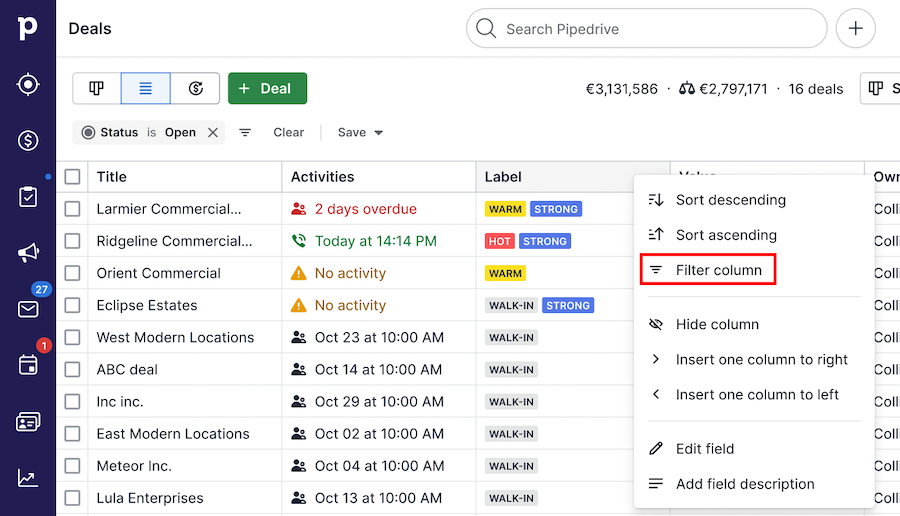Select all deals with header checkbox

tap(72, 177)
